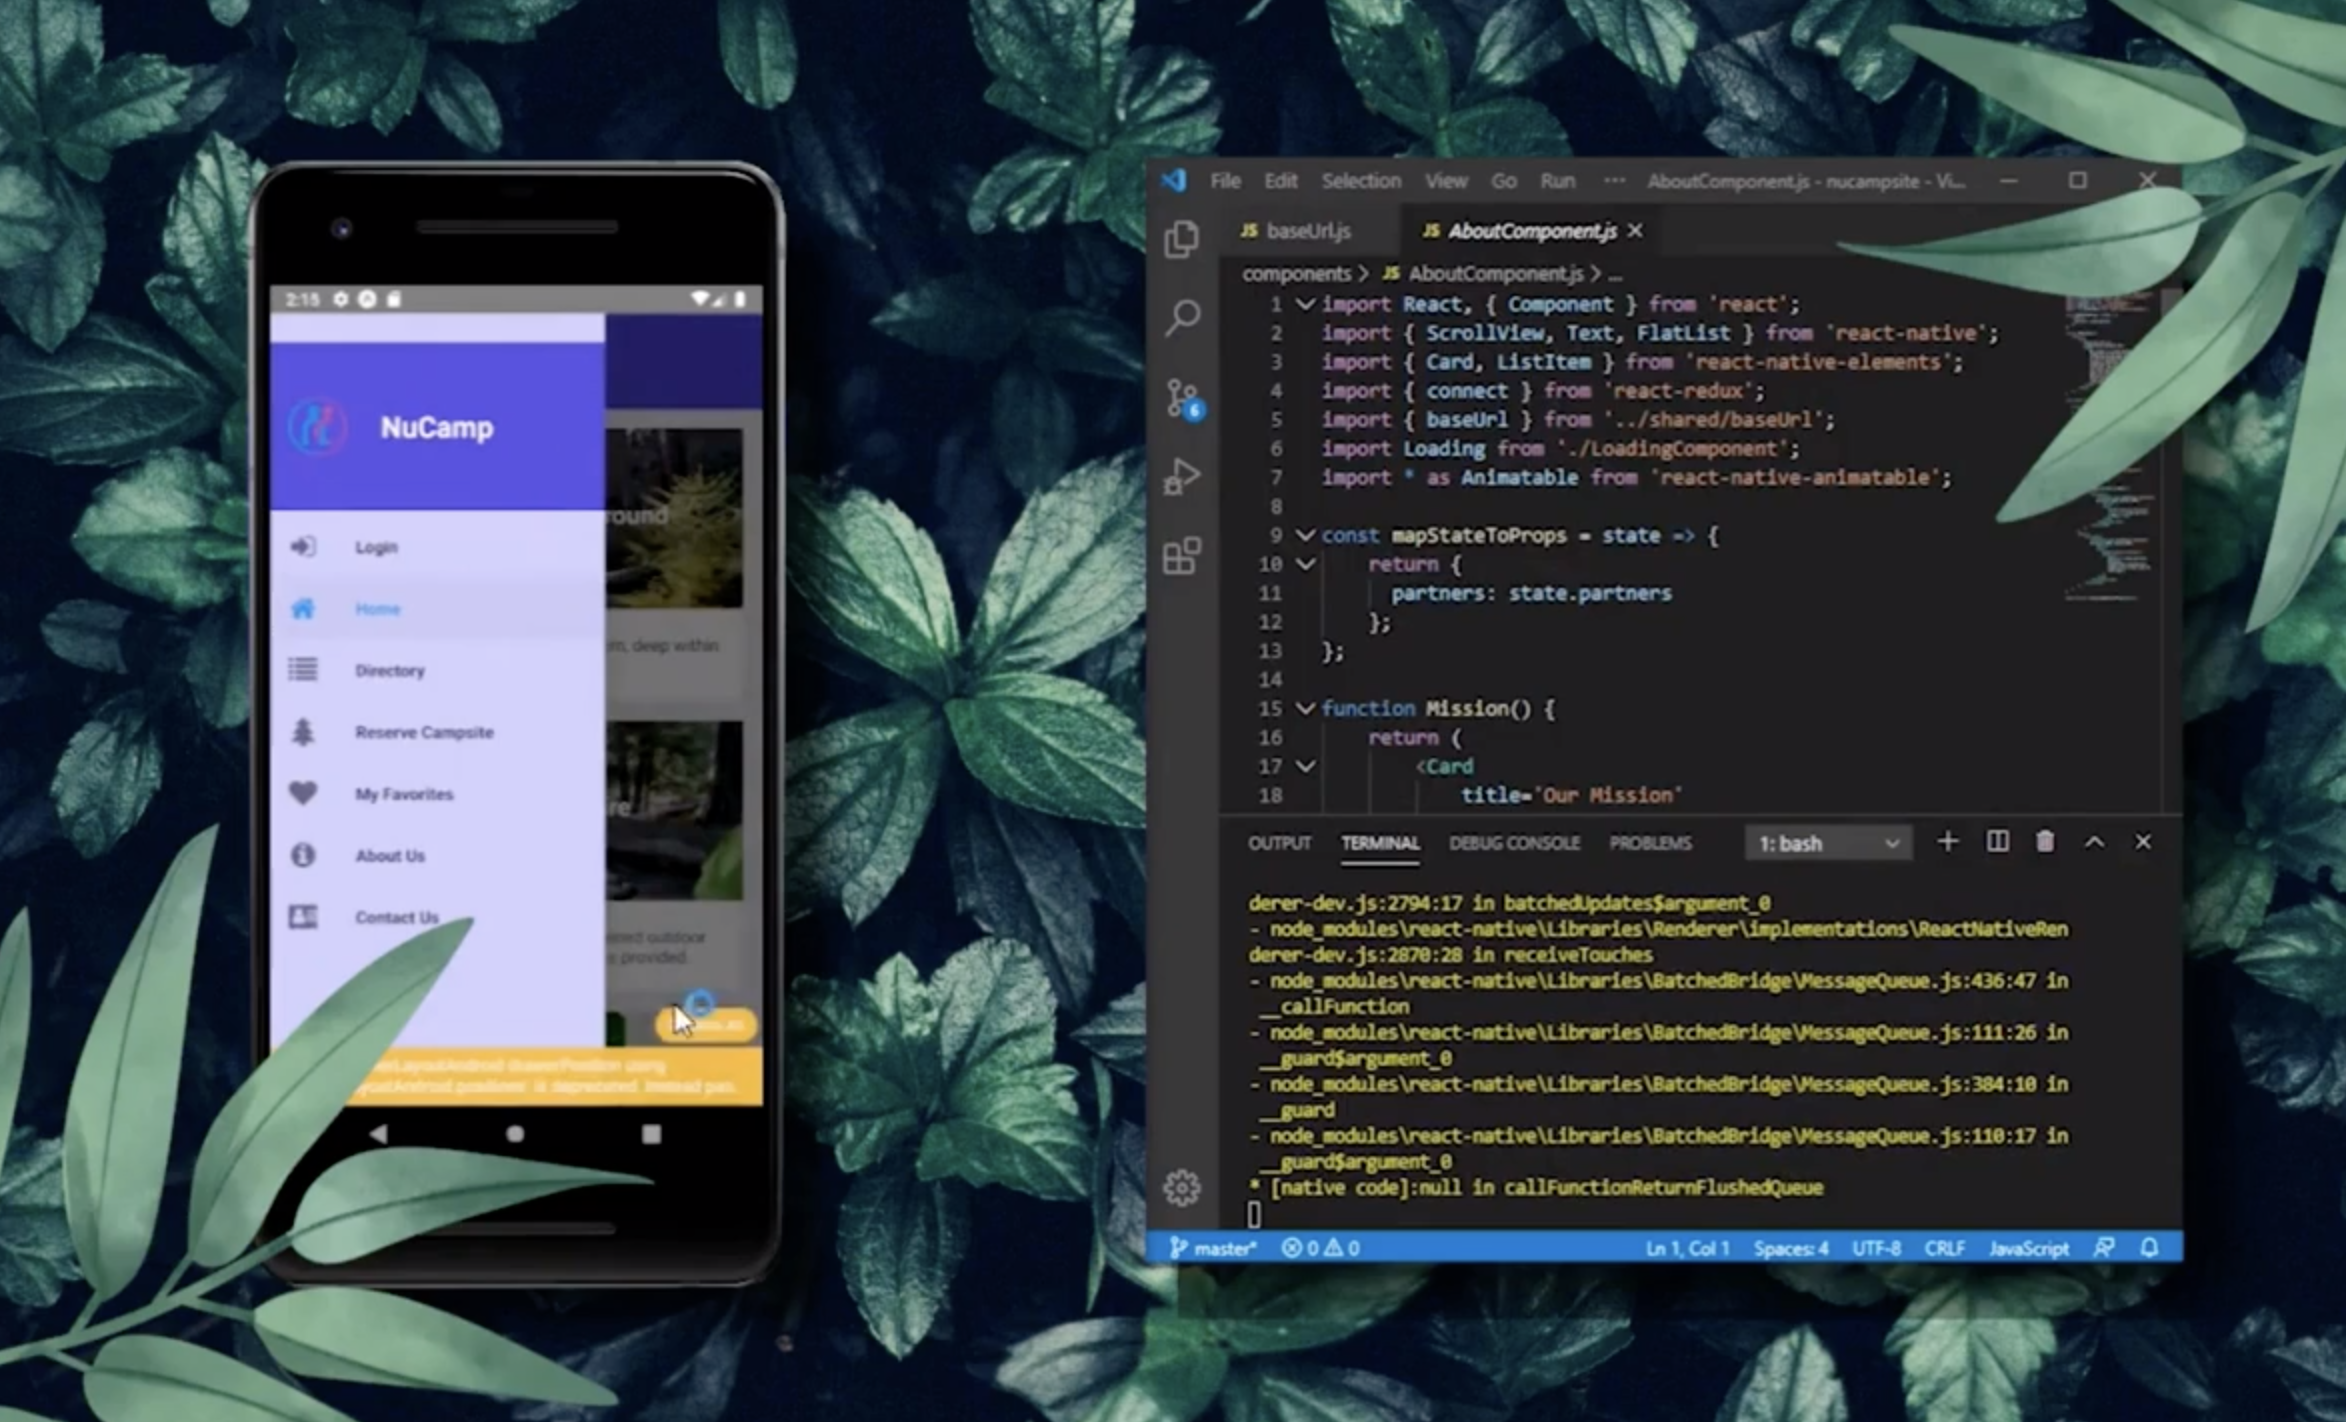Viewport: 2346px width, 1422px height.
Task: Switch to the TERMINAL panel tab
Action: click(1380, 843)
